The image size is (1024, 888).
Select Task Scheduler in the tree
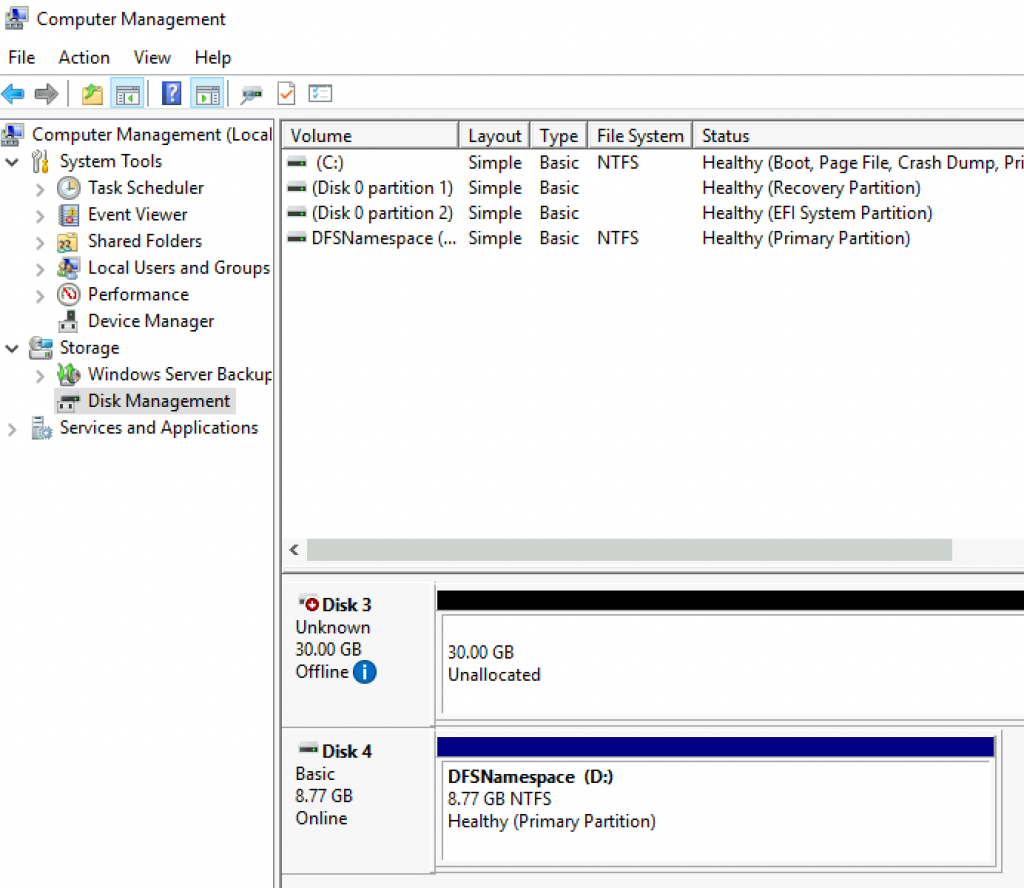pos(146,188)
